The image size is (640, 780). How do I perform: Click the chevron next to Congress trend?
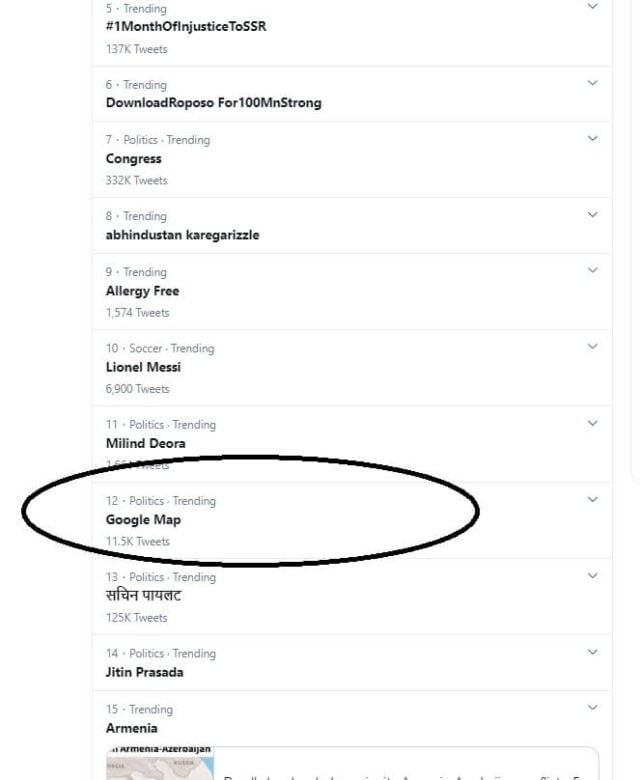tap(592, 138)
